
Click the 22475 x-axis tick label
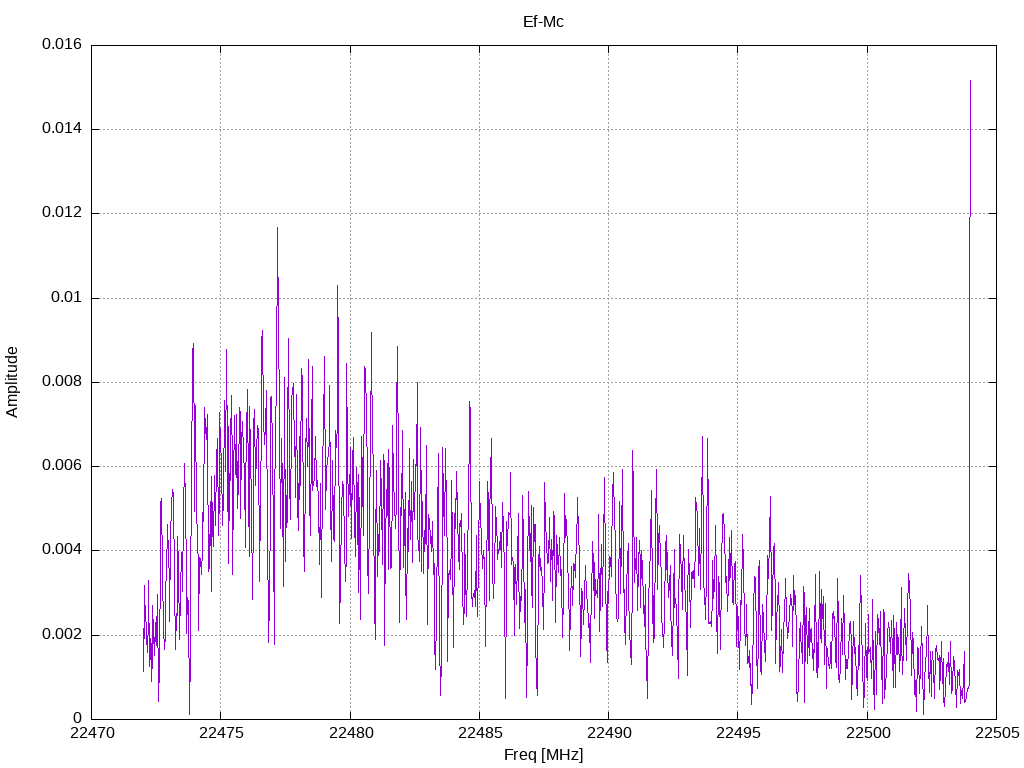click(x=221, y=733)
